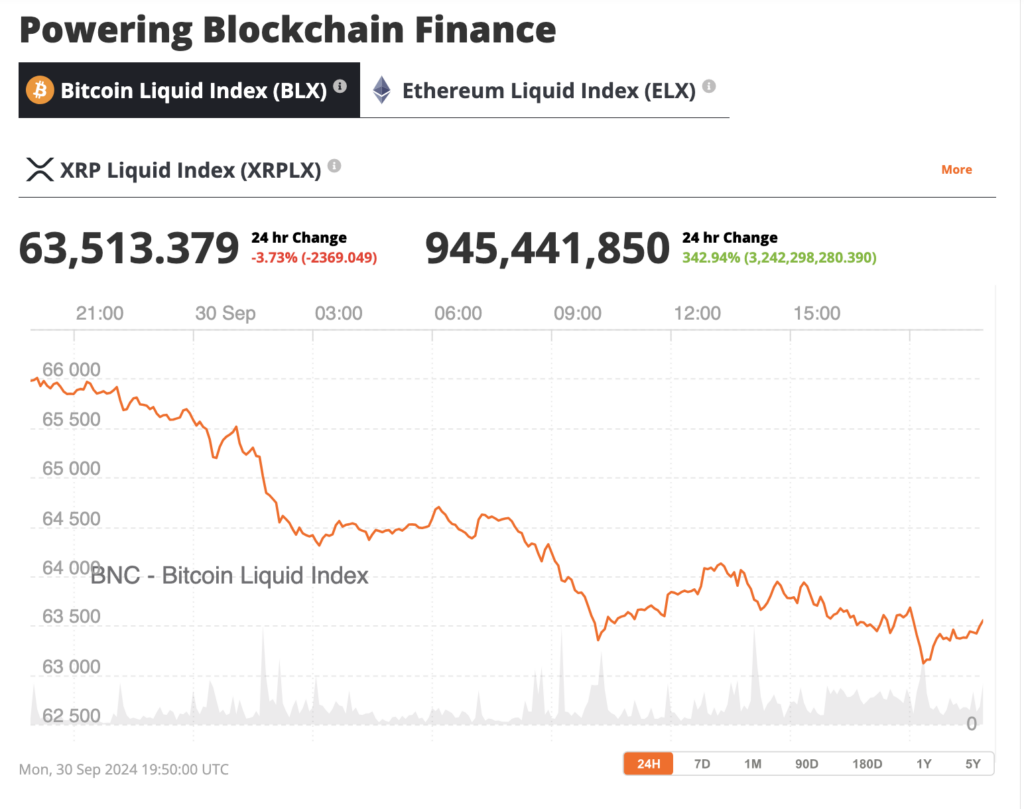This screenshot has height=809, width=1024.
Task: Click the Bitcoin logo icon on the BLX tab
Action: [40, 91]
